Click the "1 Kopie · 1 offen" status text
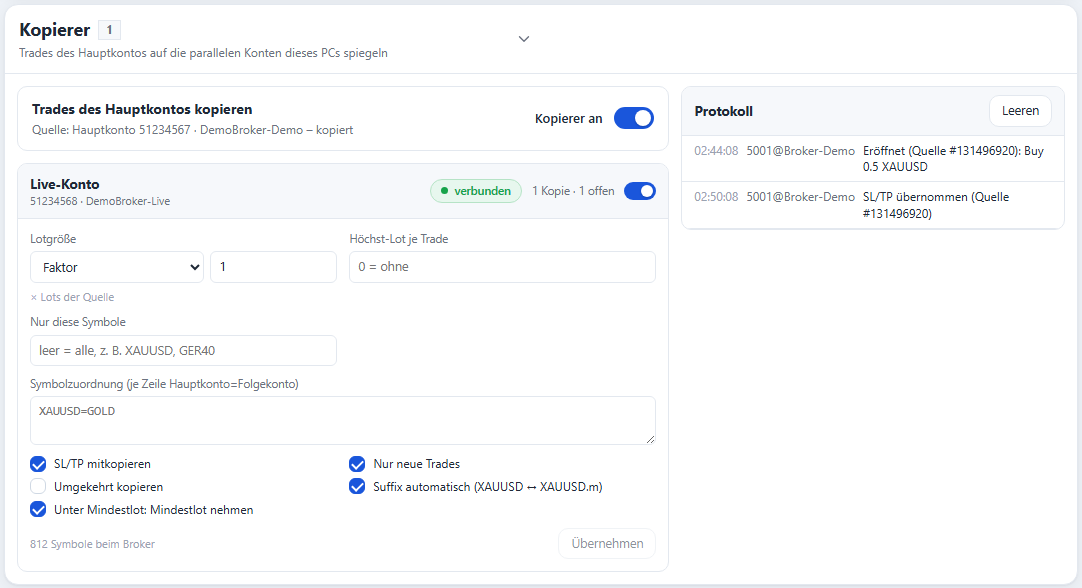 tap(573, 191)
